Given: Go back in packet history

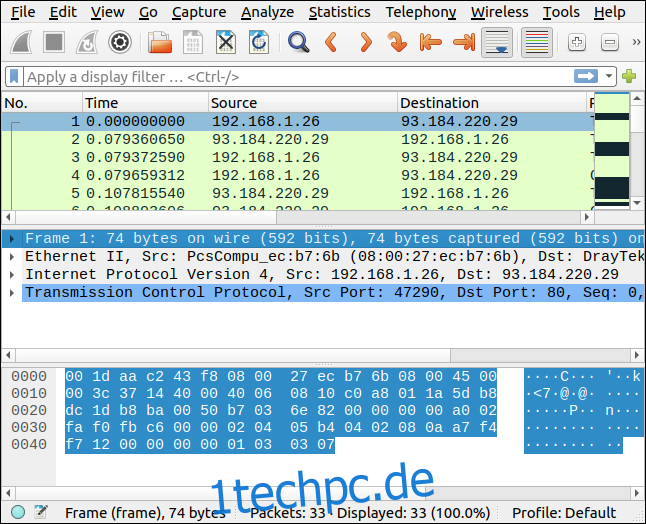Looking at the screenshot, I should click(x=332, y=42).
